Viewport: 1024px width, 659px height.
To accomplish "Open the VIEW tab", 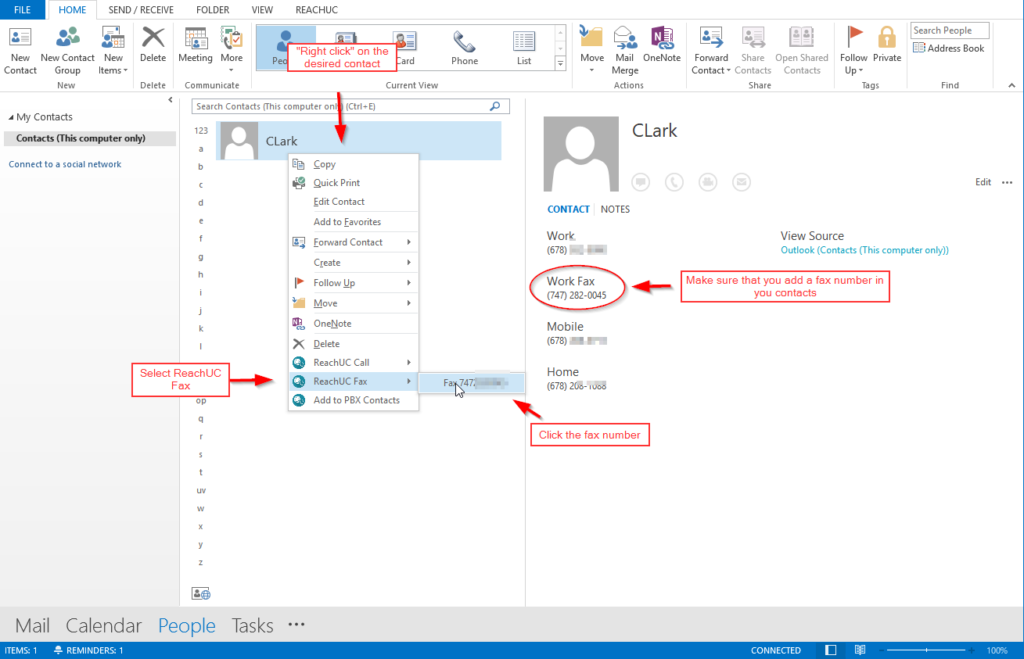I will [262, 10].
